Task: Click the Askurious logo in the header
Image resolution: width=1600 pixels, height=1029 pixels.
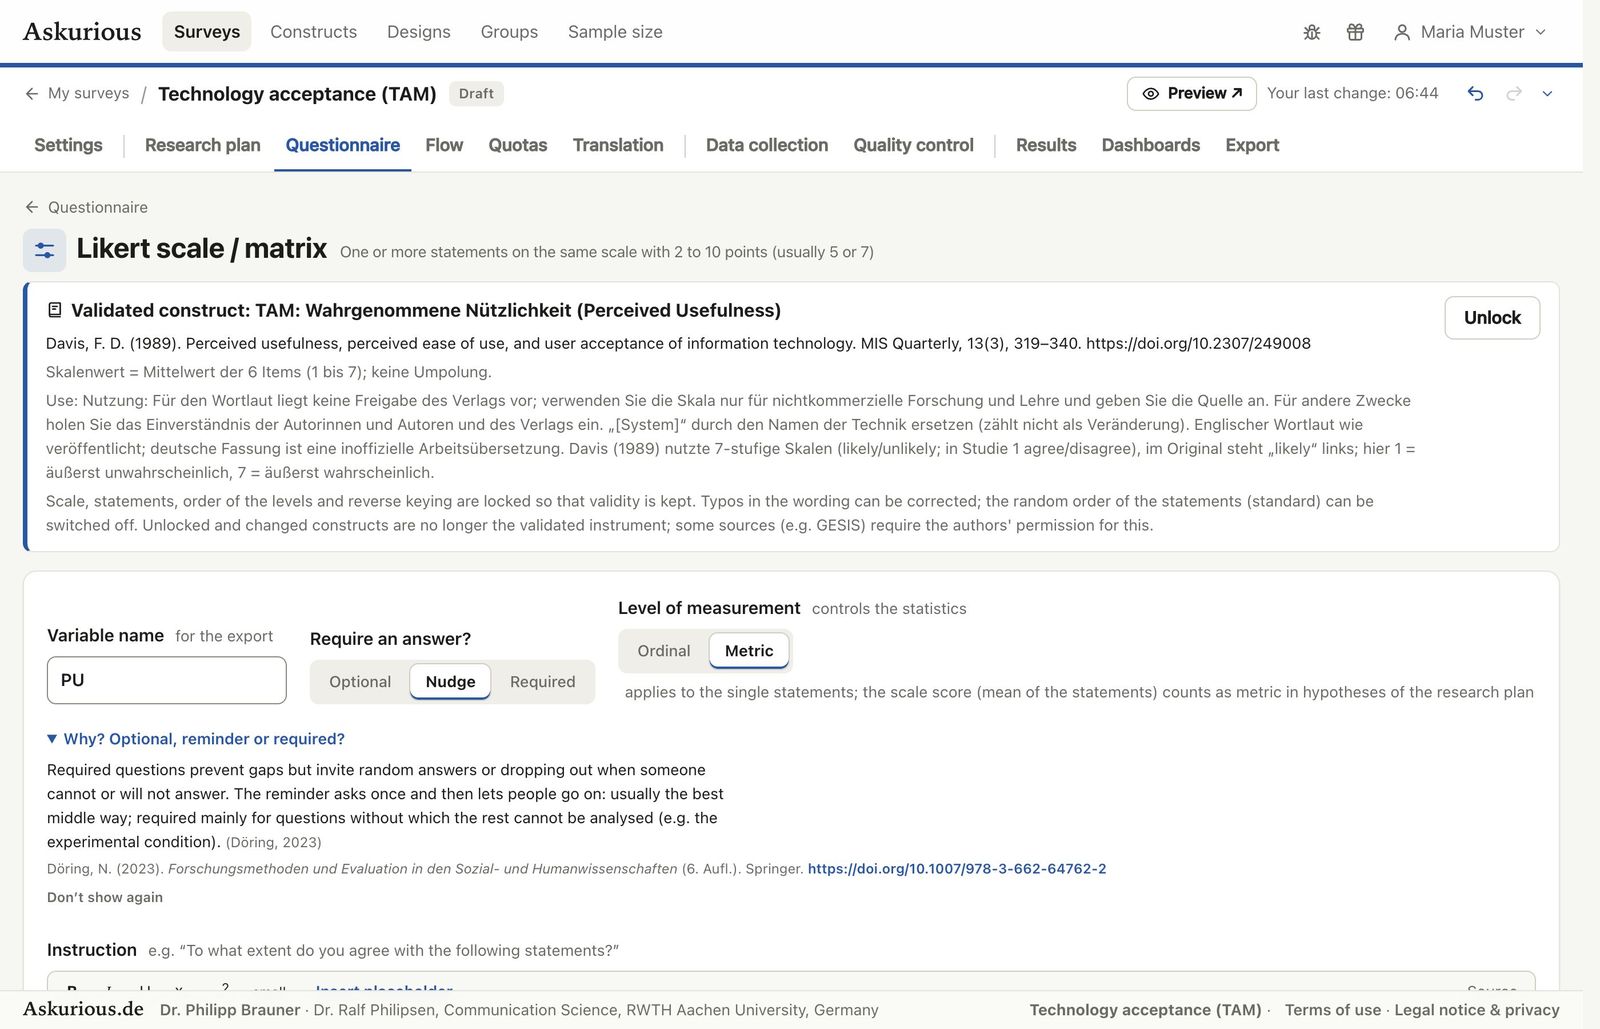Action: click(82, 32)
